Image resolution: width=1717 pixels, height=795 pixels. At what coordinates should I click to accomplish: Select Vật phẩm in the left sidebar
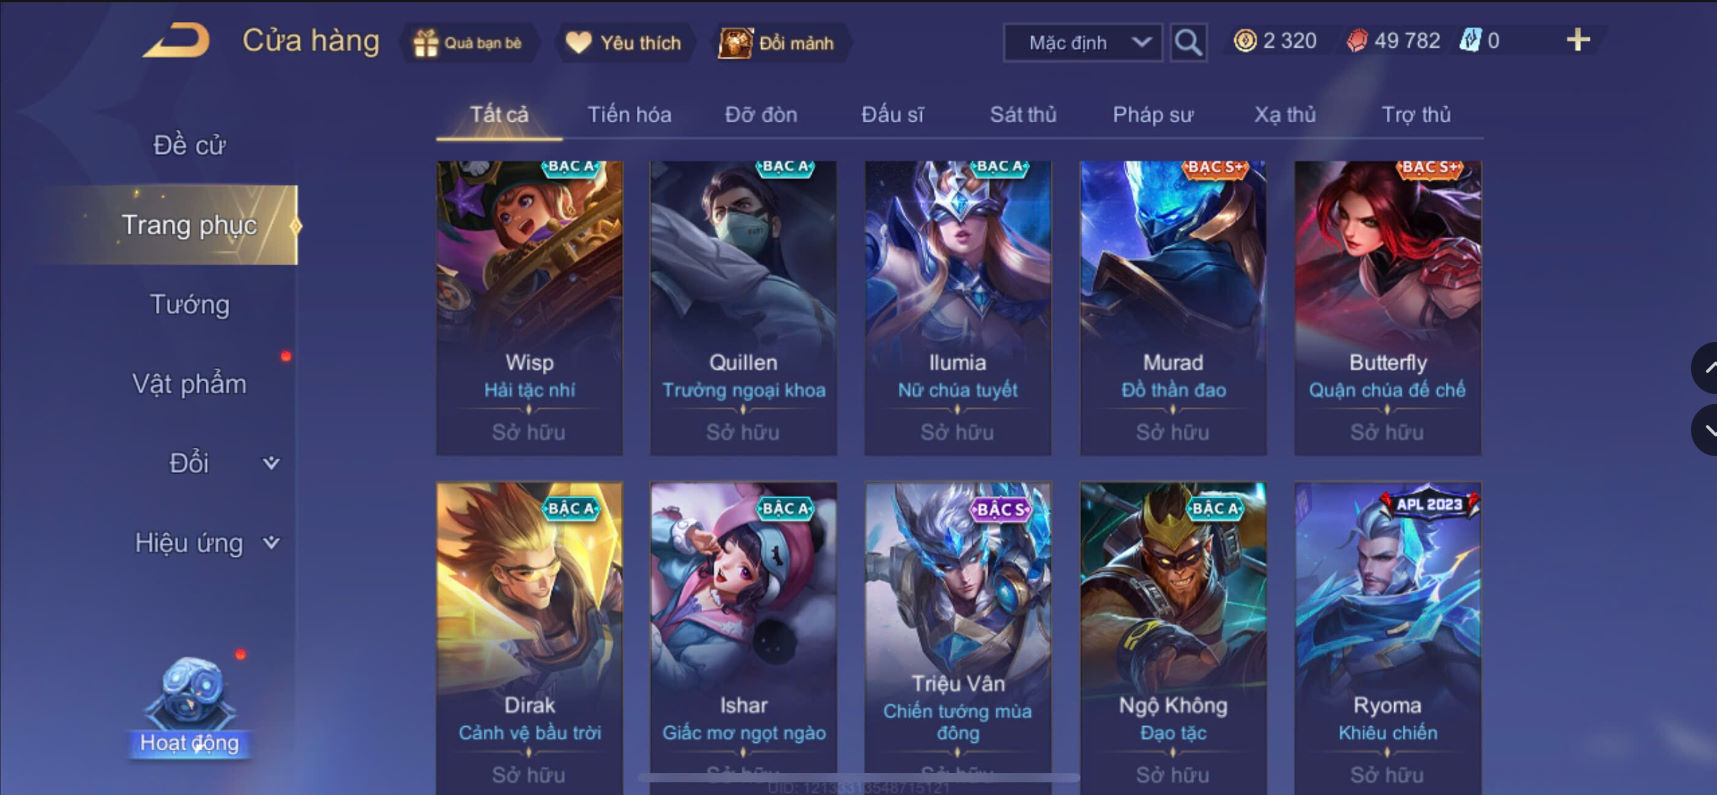[x=190, y=384]
